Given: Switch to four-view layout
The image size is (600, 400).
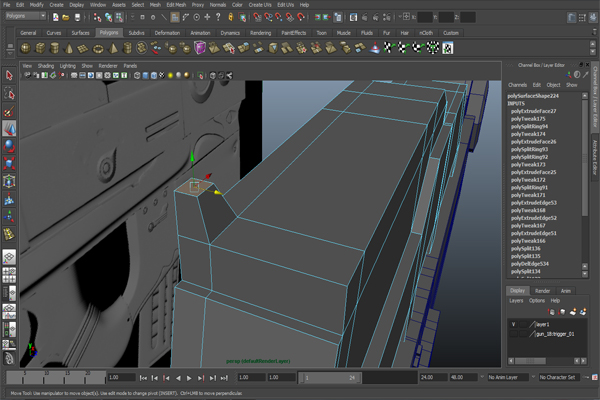Looking at the screenshot, I should pos(9,275).
